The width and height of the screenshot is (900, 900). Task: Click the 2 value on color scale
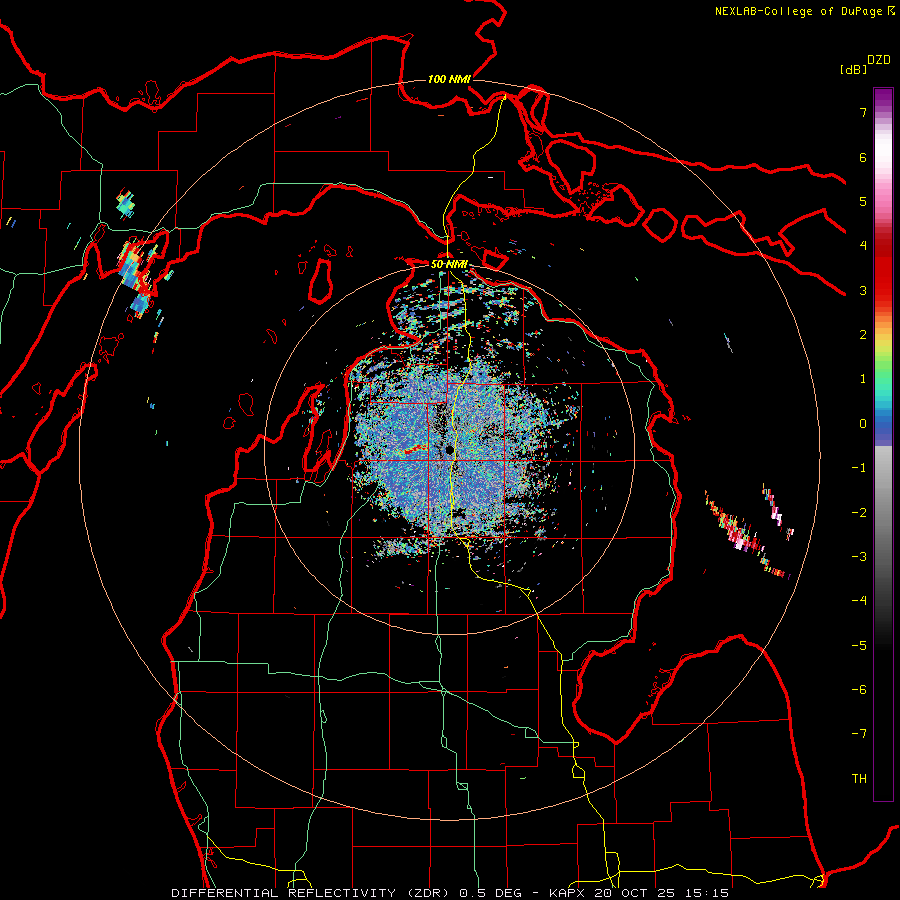point(863,335)
